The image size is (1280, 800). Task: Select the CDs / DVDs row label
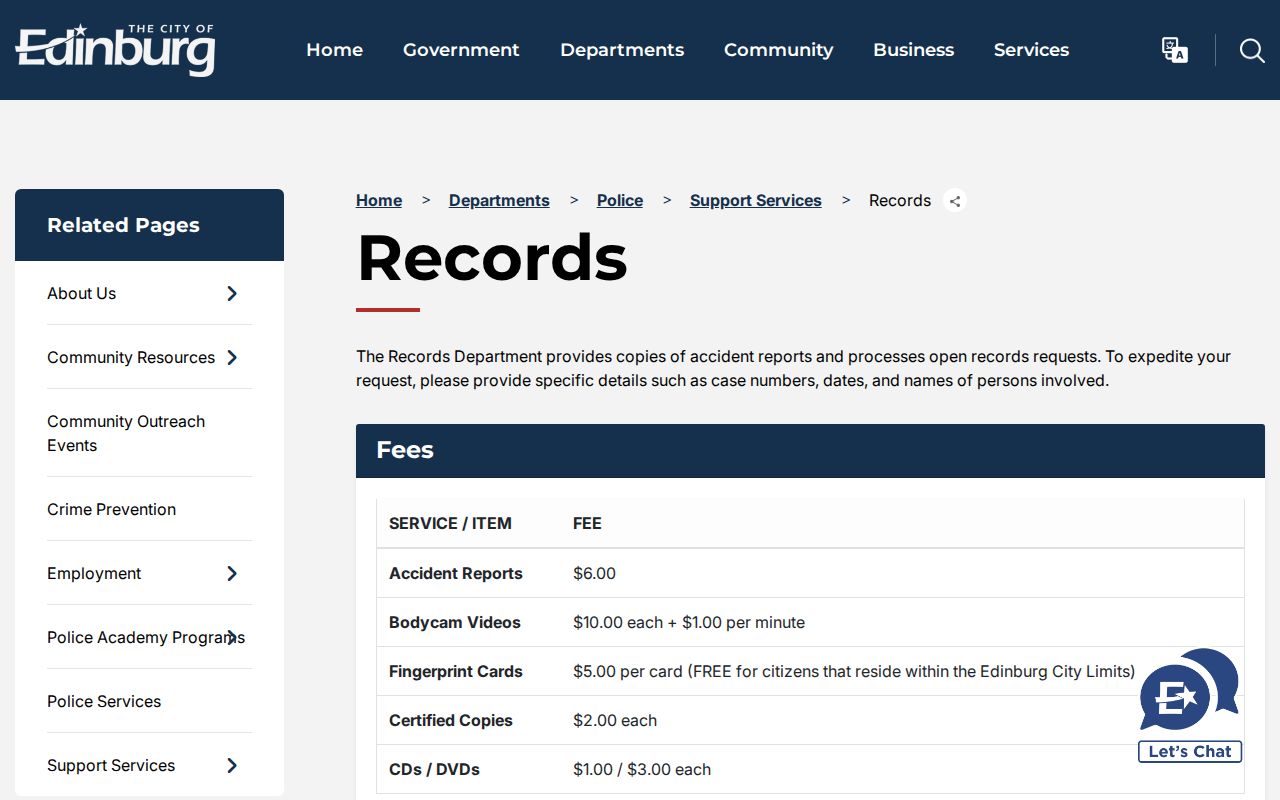click(x=434, y=769)
